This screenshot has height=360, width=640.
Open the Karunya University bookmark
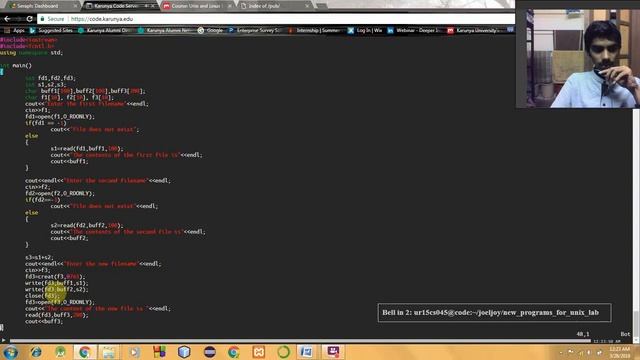point(474,30)
